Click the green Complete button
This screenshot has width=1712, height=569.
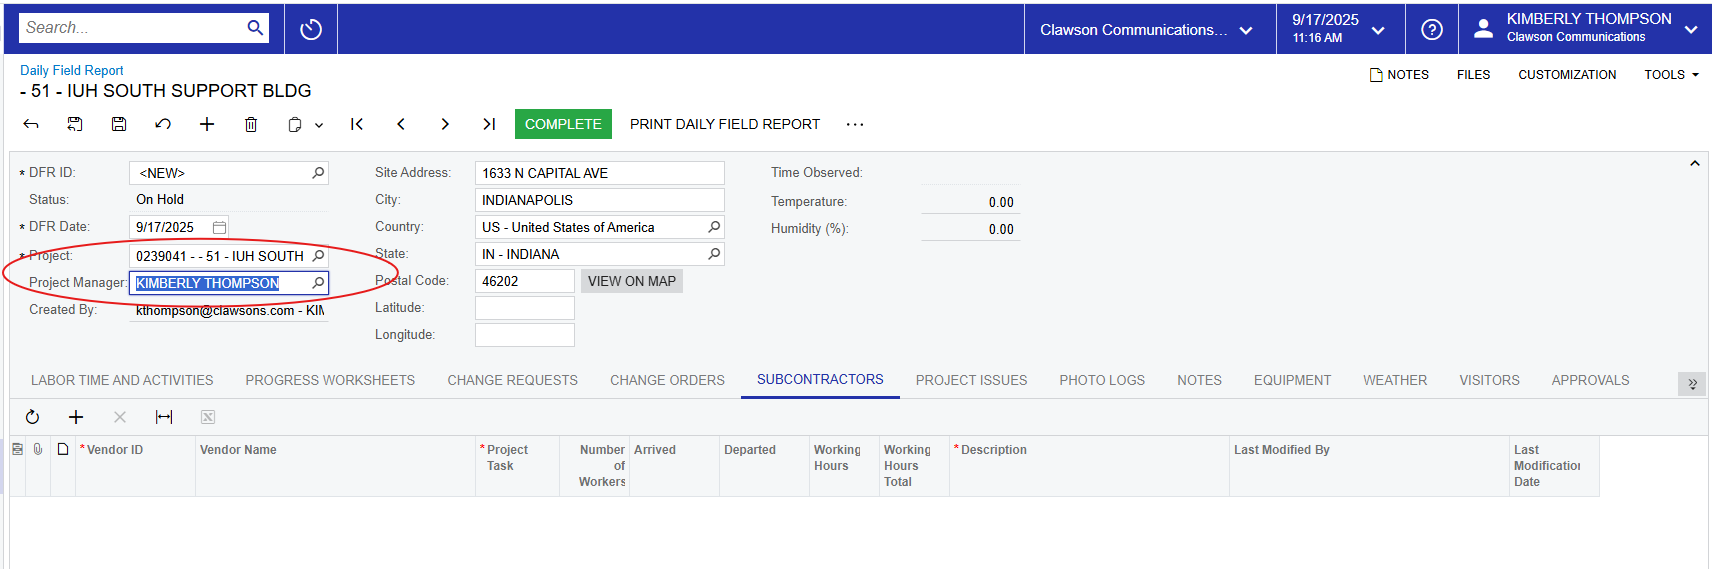tap(563, 124)
